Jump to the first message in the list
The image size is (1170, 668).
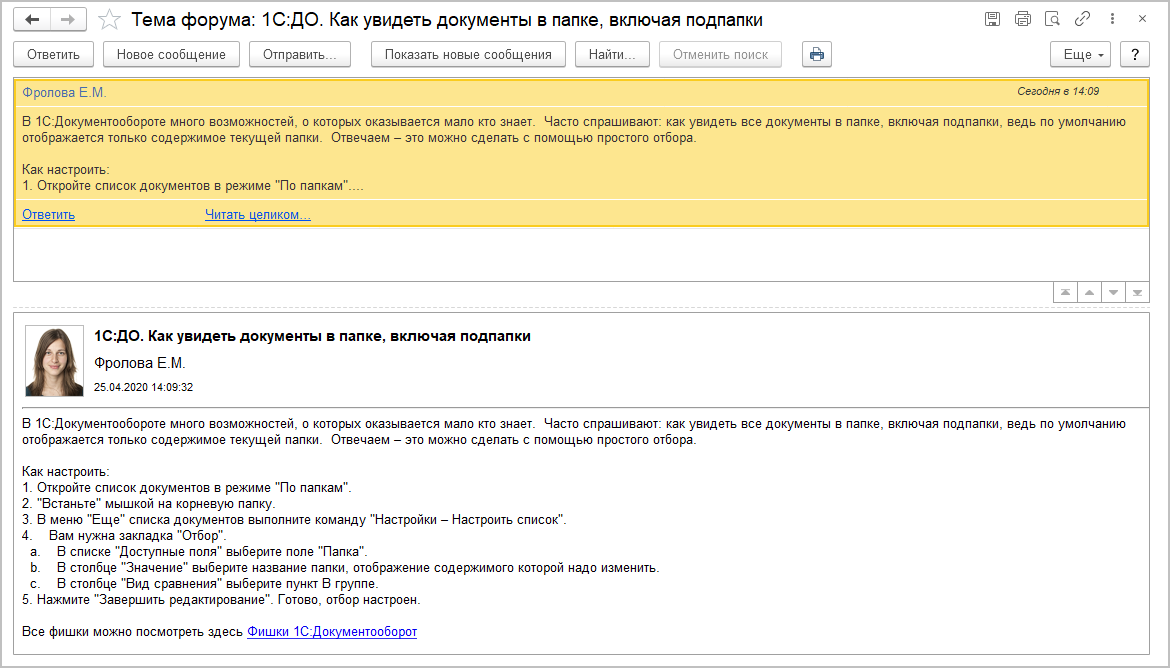pos(1065,292)
